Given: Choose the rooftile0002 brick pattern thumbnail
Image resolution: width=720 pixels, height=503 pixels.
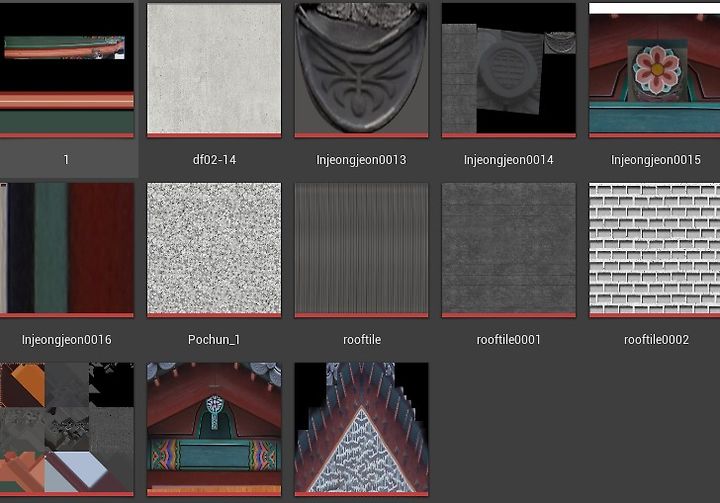Looking at the screenshot, I should [655, 250].
